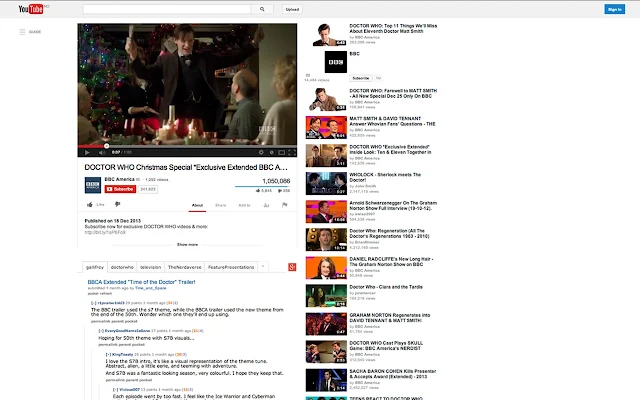Select the doctorwho subreddit tab
Viewport: 640px width, 400px height.
[122, 267]
